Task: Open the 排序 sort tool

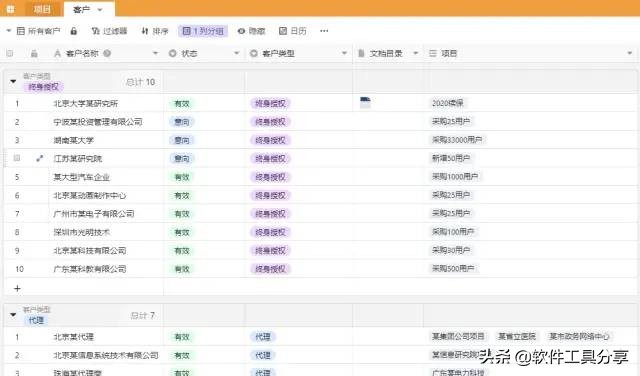Action: (x=155, y=31)
